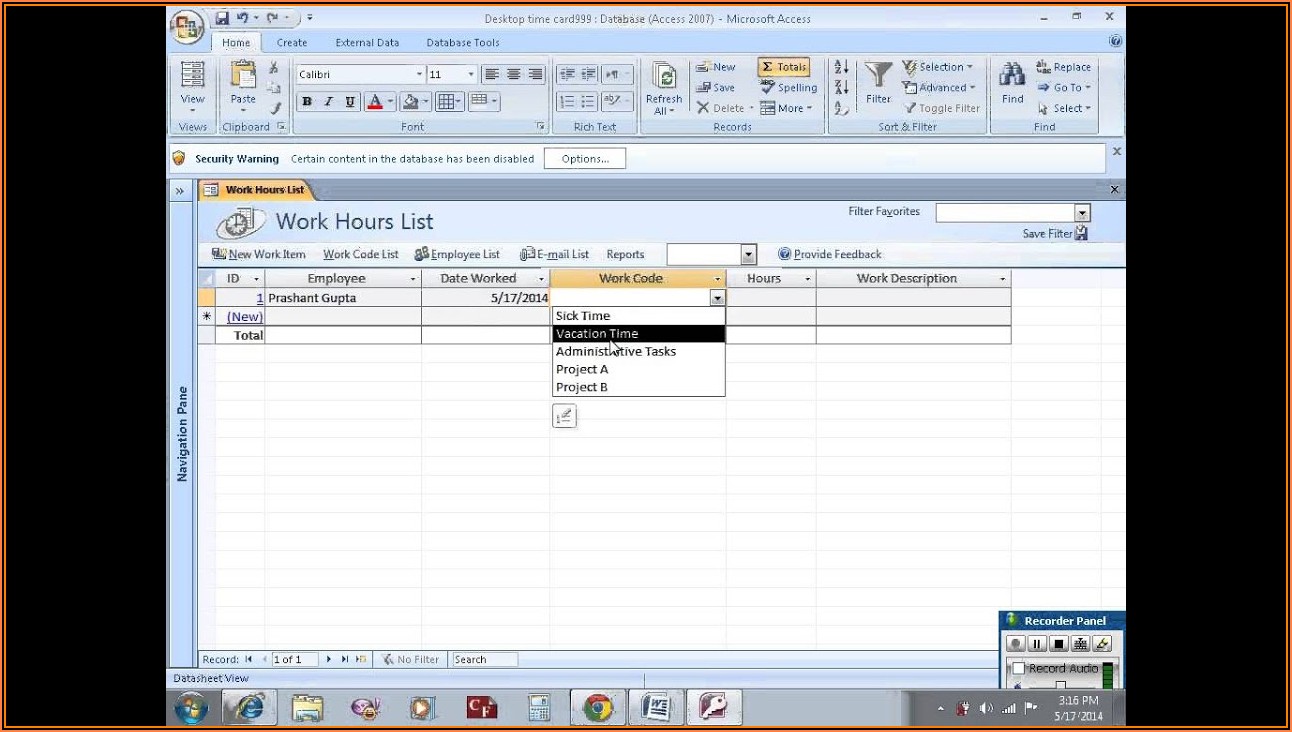
Task: Click the Options button in security warning
Action: [585, 159]
